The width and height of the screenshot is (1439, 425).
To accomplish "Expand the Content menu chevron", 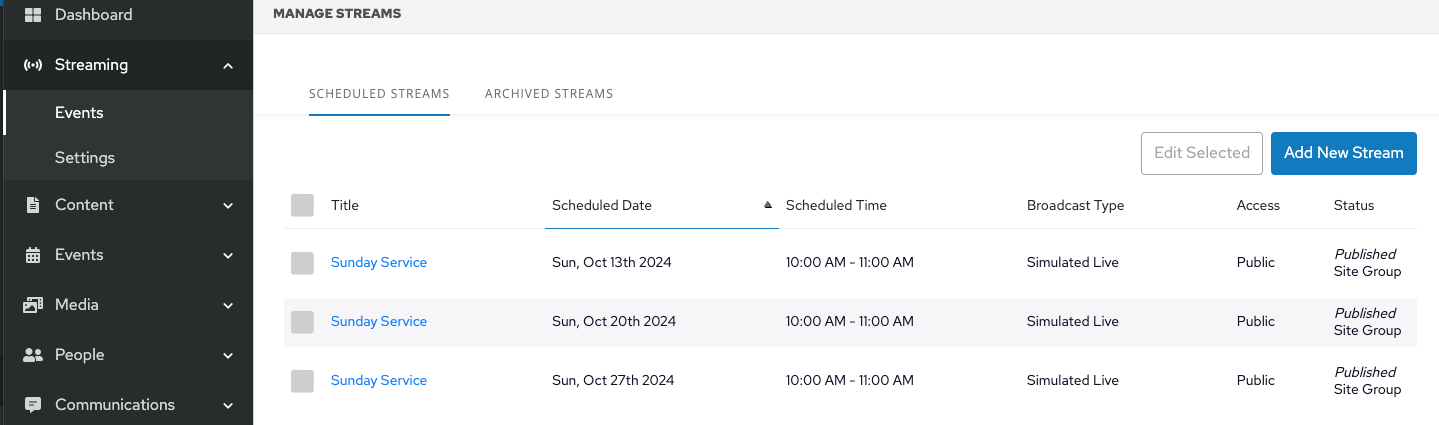I will click(x=228, y=206).
